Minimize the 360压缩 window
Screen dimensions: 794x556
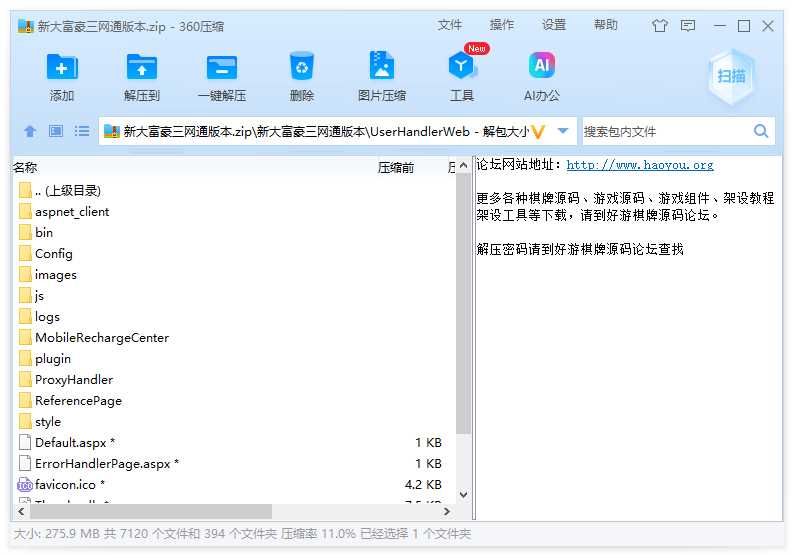(x=720, y=25)
